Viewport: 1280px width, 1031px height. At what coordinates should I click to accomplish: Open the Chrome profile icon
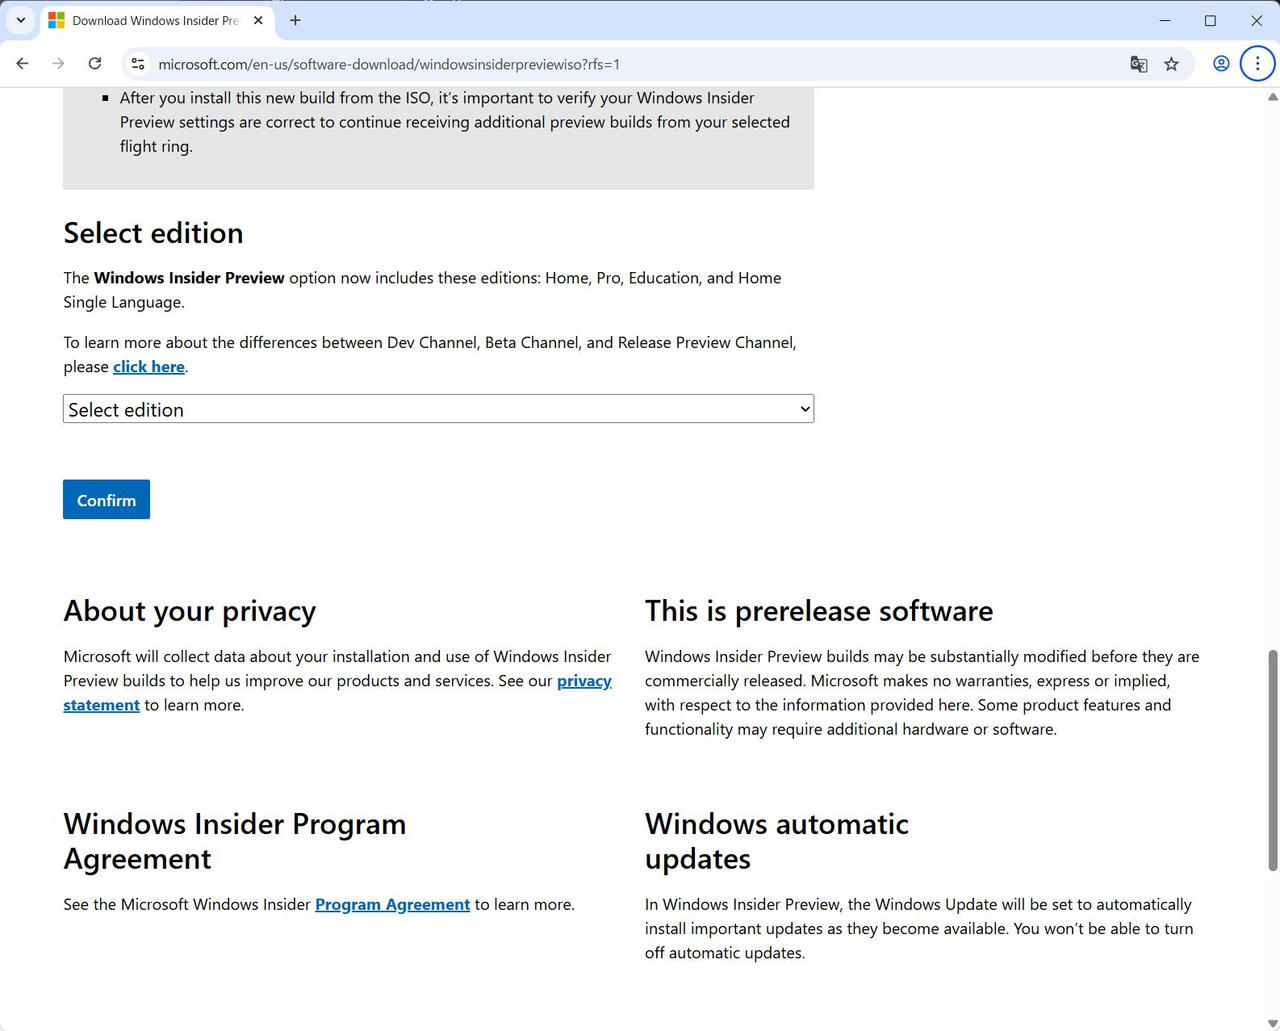pyautogui.click(x=1221, y=64)
